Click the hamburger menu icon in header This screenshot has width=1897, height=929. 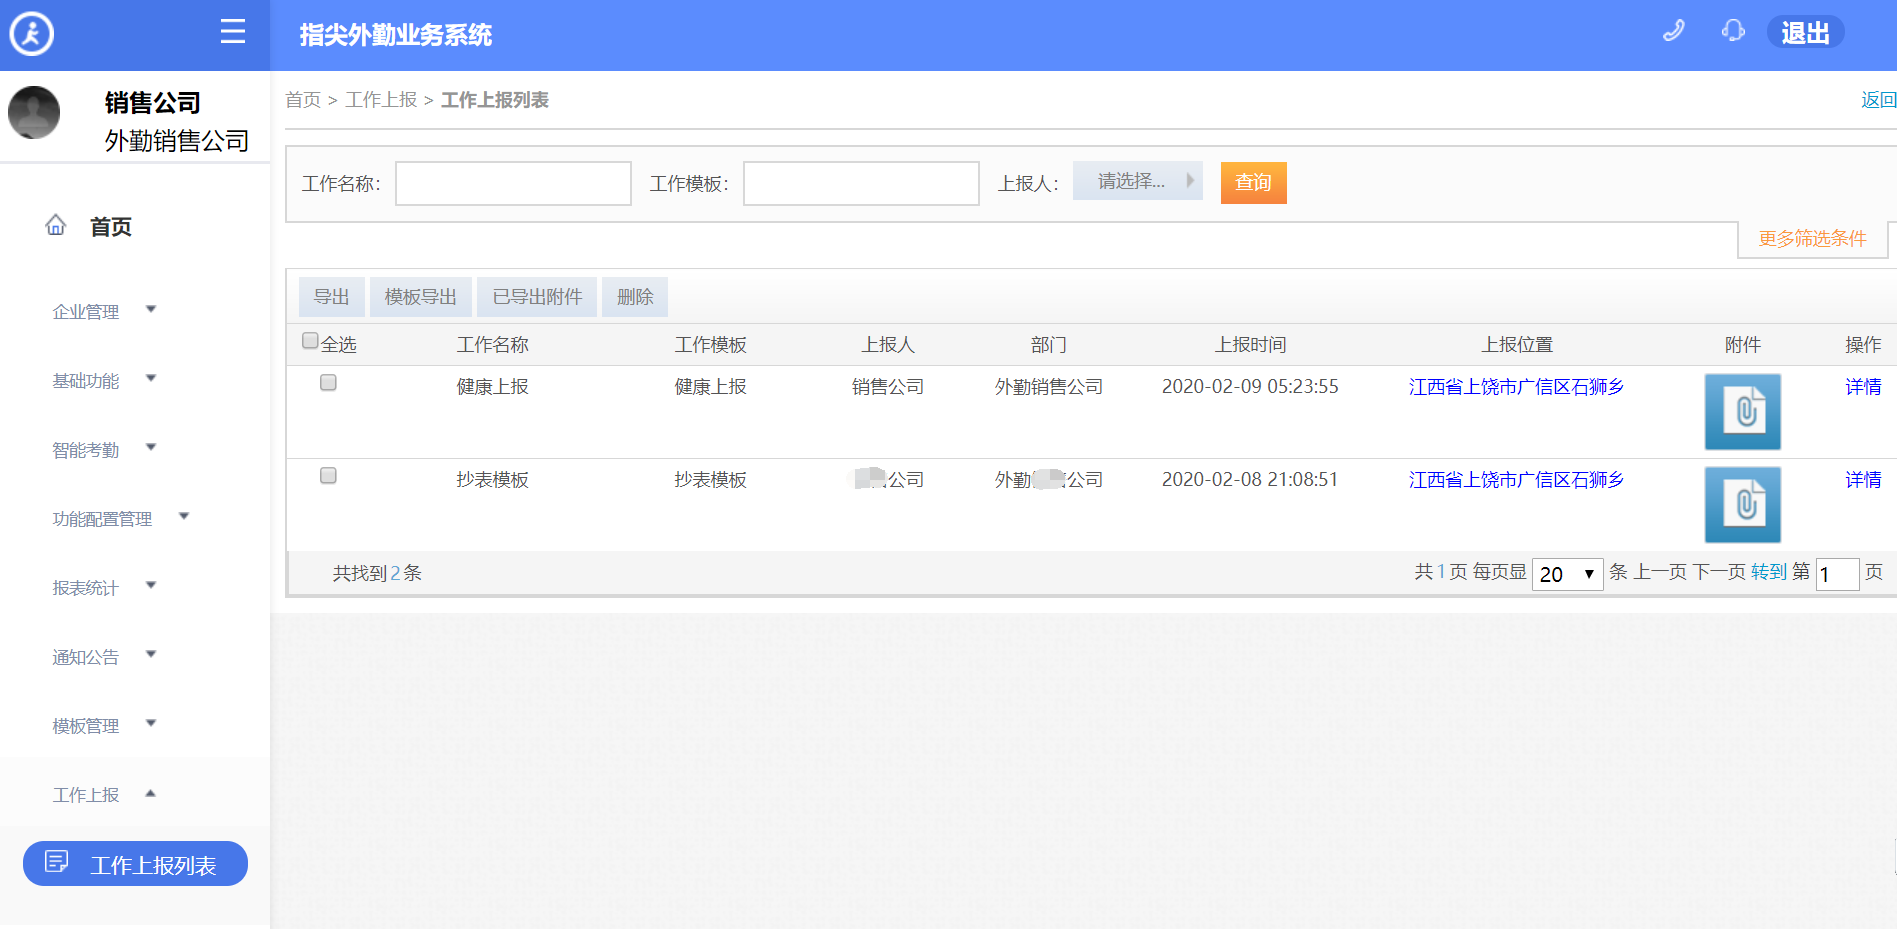click(x=232, y=32)
